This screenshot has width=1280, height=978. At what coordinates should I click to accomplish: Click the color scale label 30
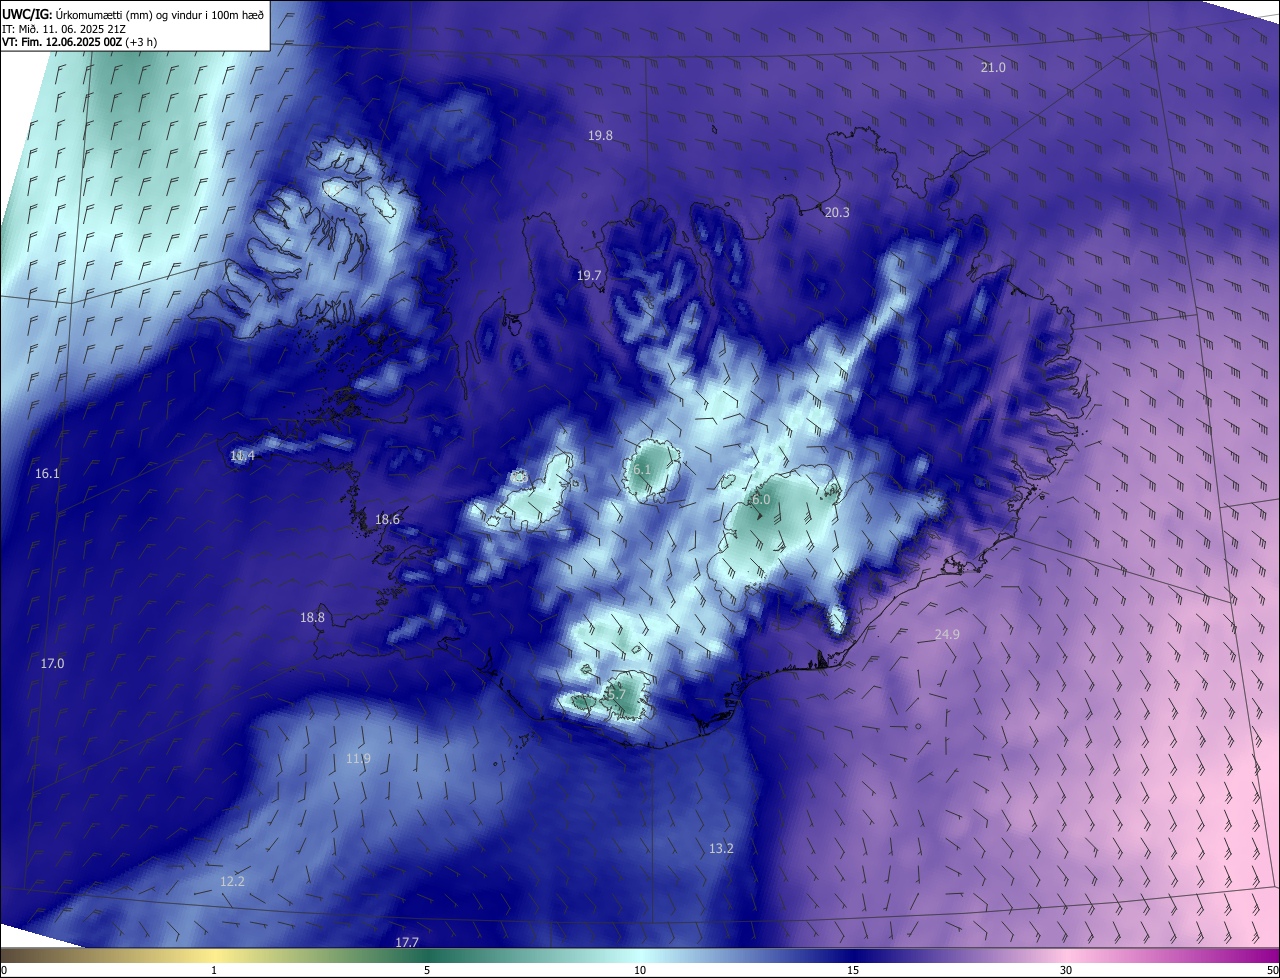coord(1066,970)
